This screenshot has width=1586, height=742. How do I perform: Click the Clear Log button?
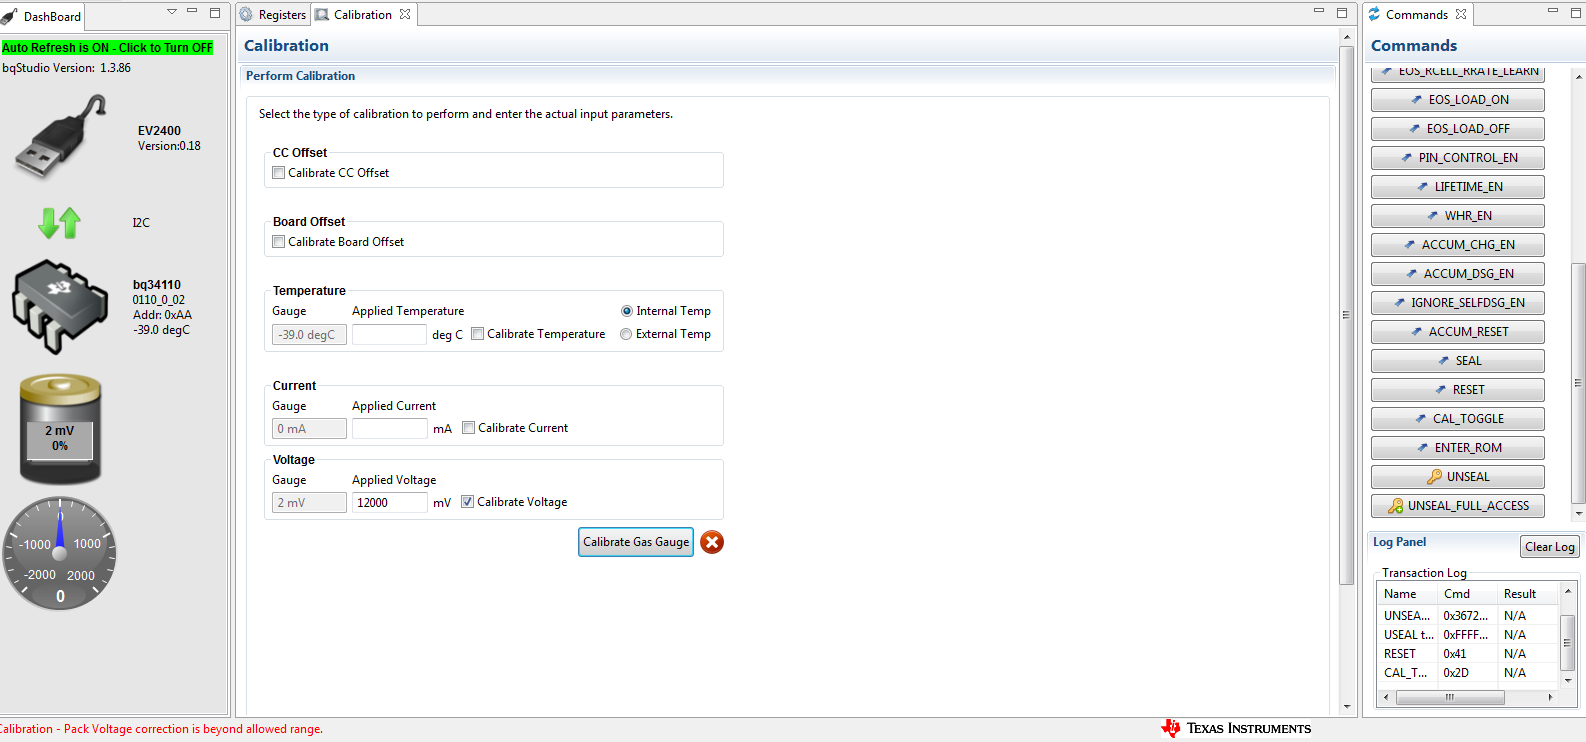click(x=1549, y=547)
